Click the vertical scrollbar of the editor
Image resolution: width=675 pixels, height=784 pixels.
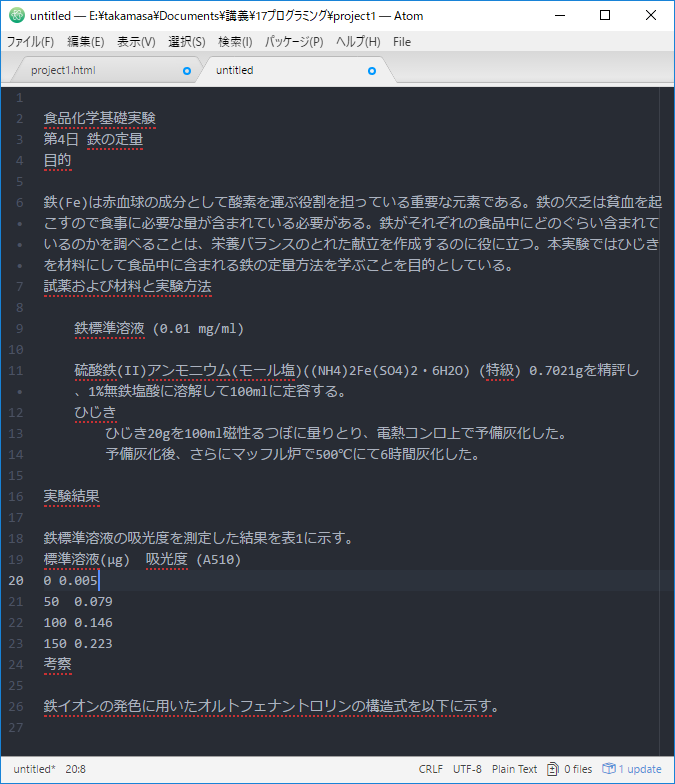click(x=666, y=400)
